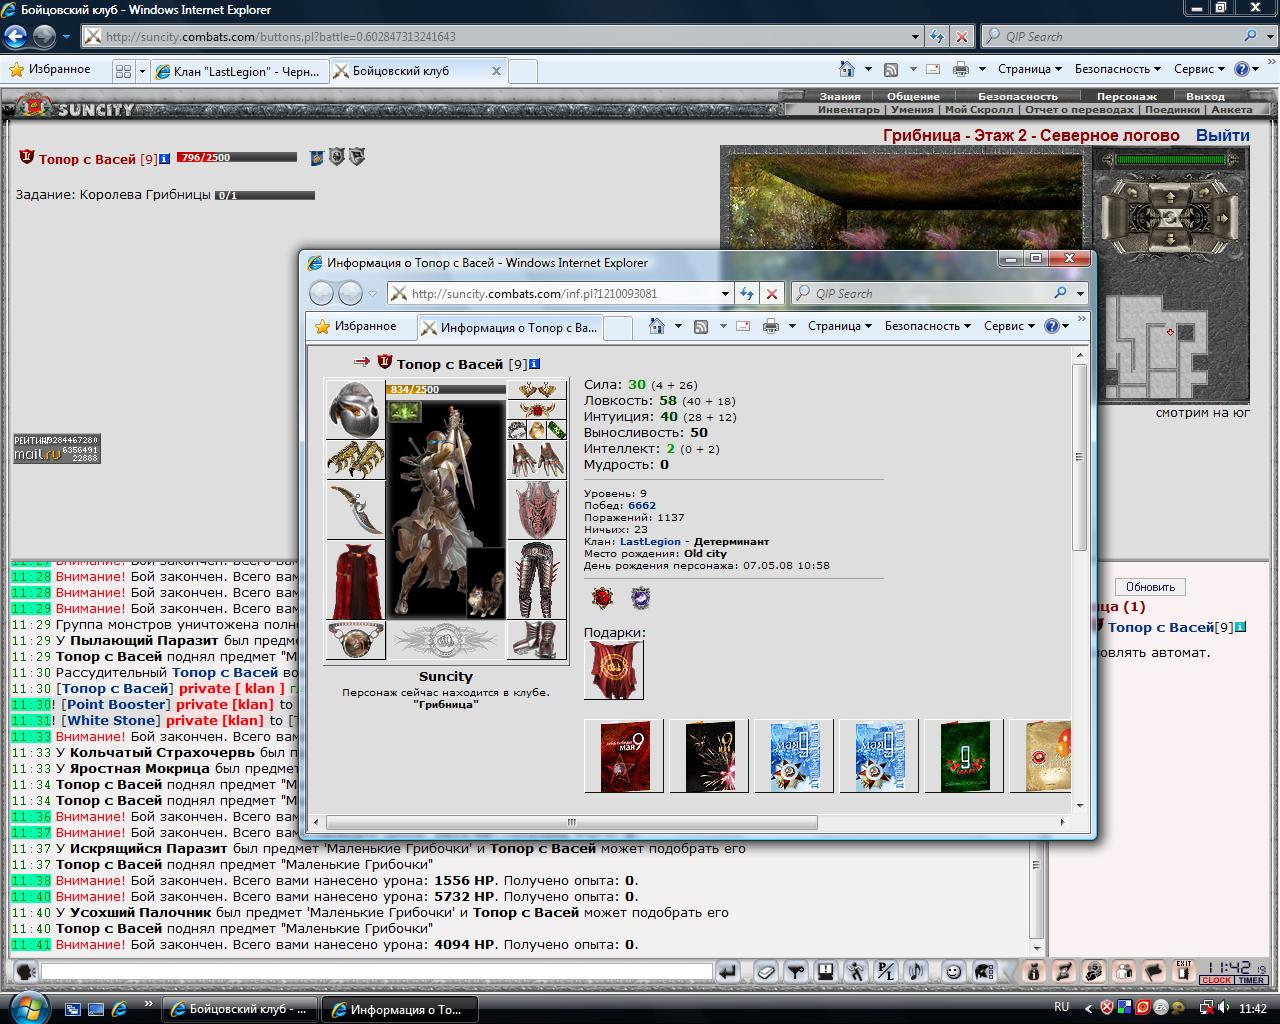Screen dimensions: 1280x1024
Task: Send message with the enter arrow icon
Action: click(x=728, y=972)
